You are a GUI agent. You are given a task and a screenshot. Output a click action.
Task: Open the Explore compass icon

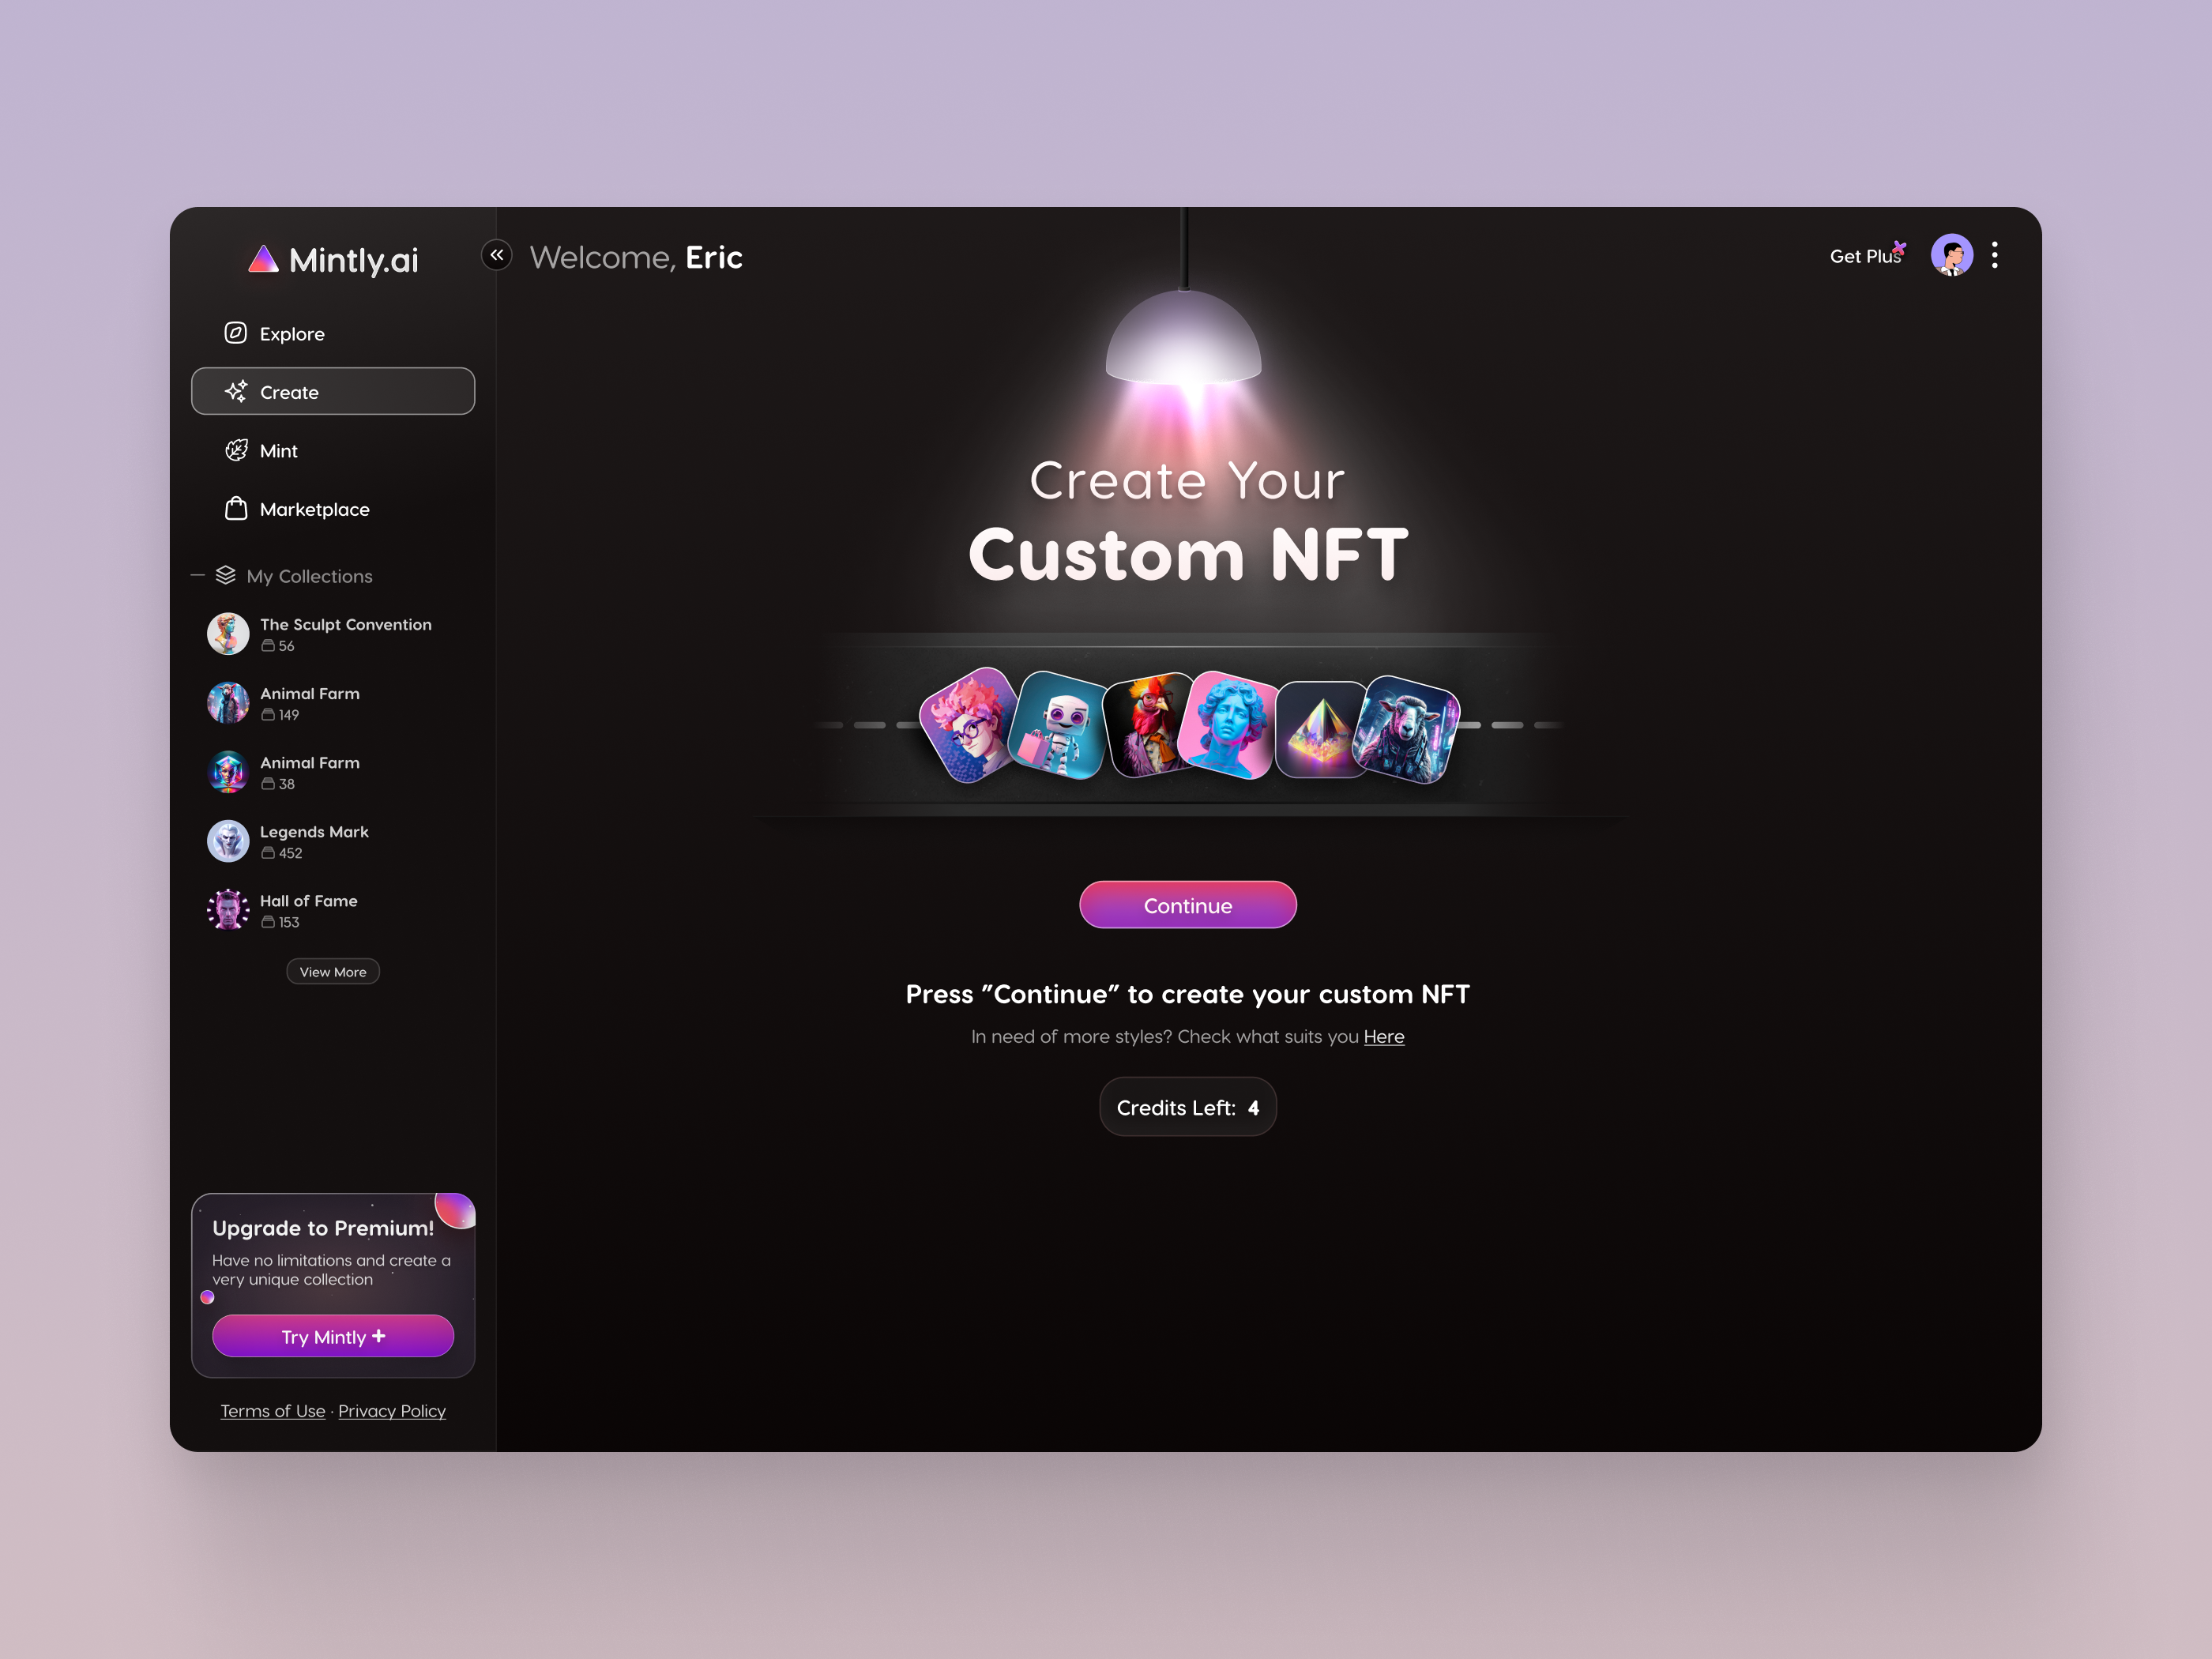pos(236,333)
